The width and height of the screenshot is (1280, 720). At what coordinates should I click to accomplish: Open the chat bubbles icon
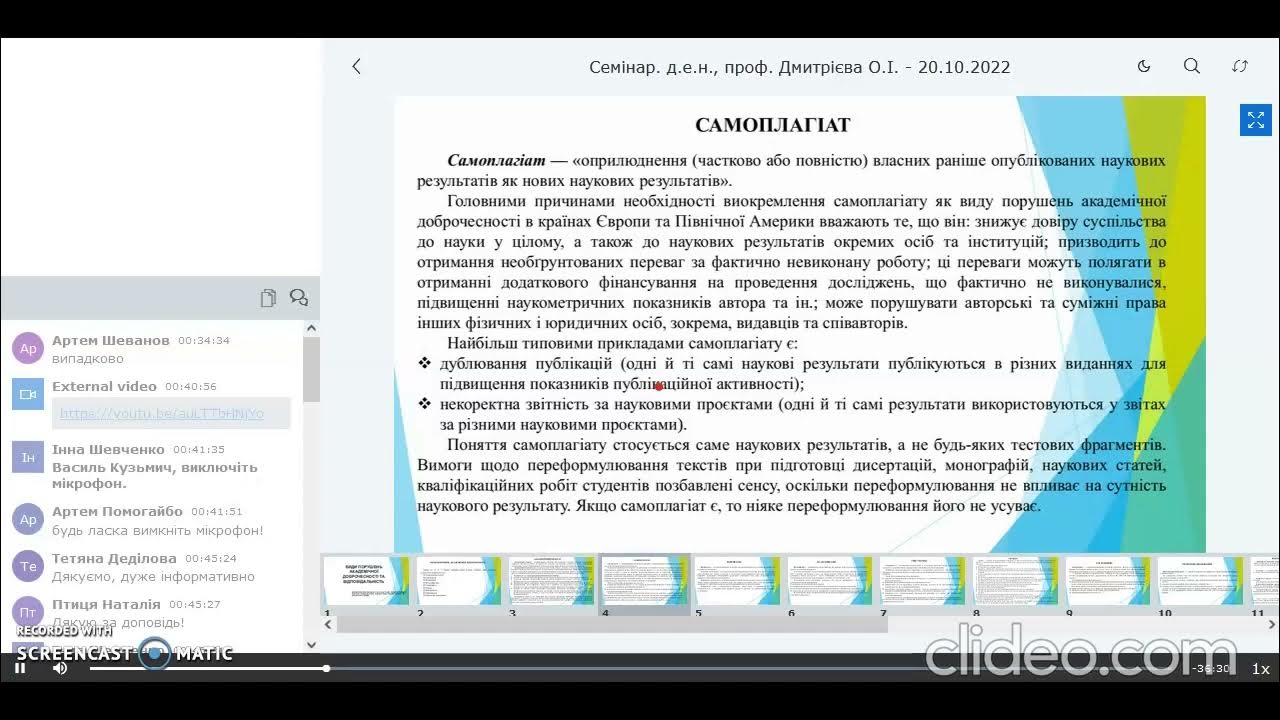click(x=299, y=298)
